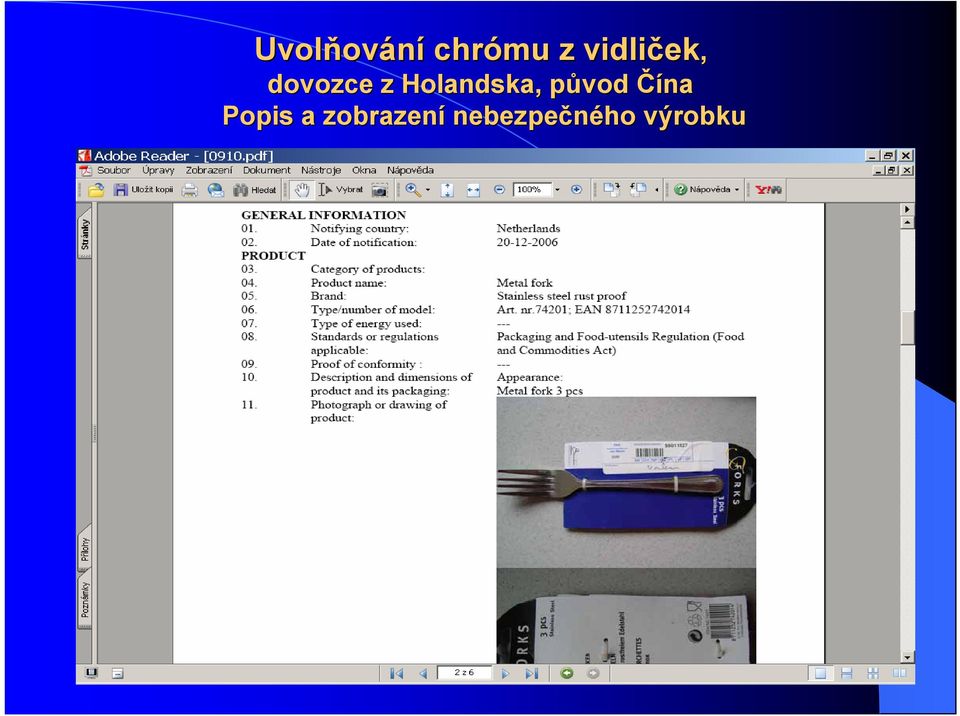Select the magnifier Zoom In tool

tap(413, 190)
